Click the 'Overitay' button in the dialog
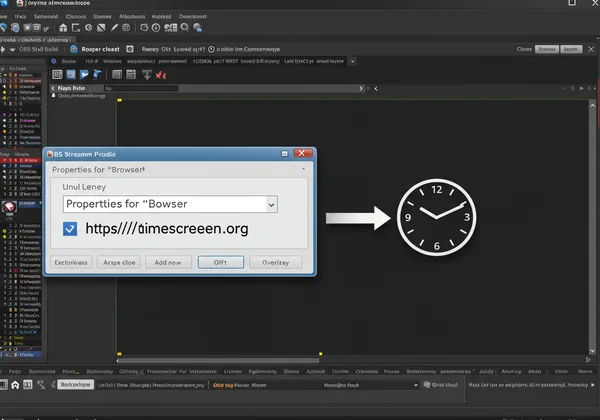This screenshot has height=420, width=600. [x=276, y=262]
